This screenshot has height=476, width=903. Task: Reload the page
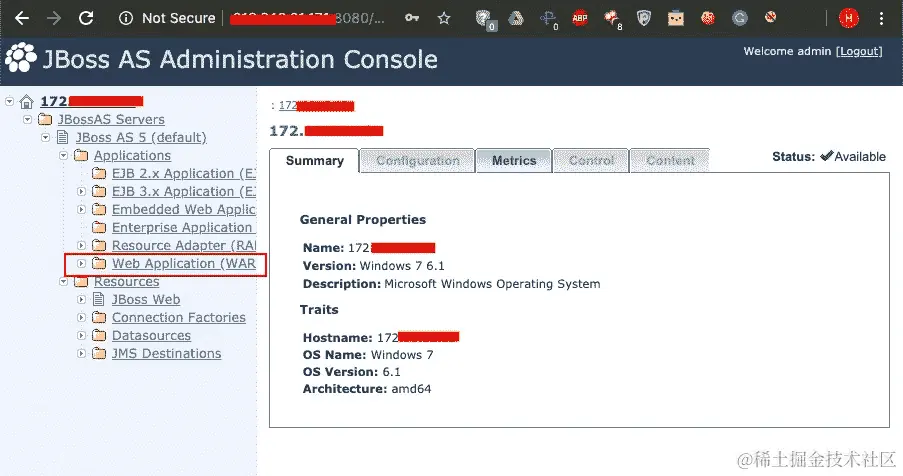(86, 18)
